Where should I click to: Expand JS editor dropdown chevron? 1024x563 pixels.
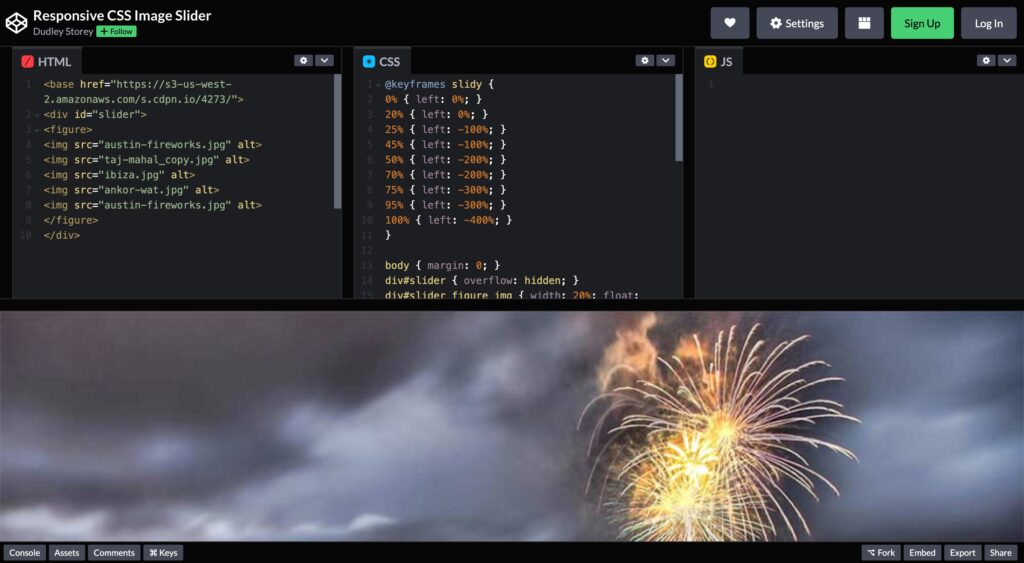coord(1006,61)
